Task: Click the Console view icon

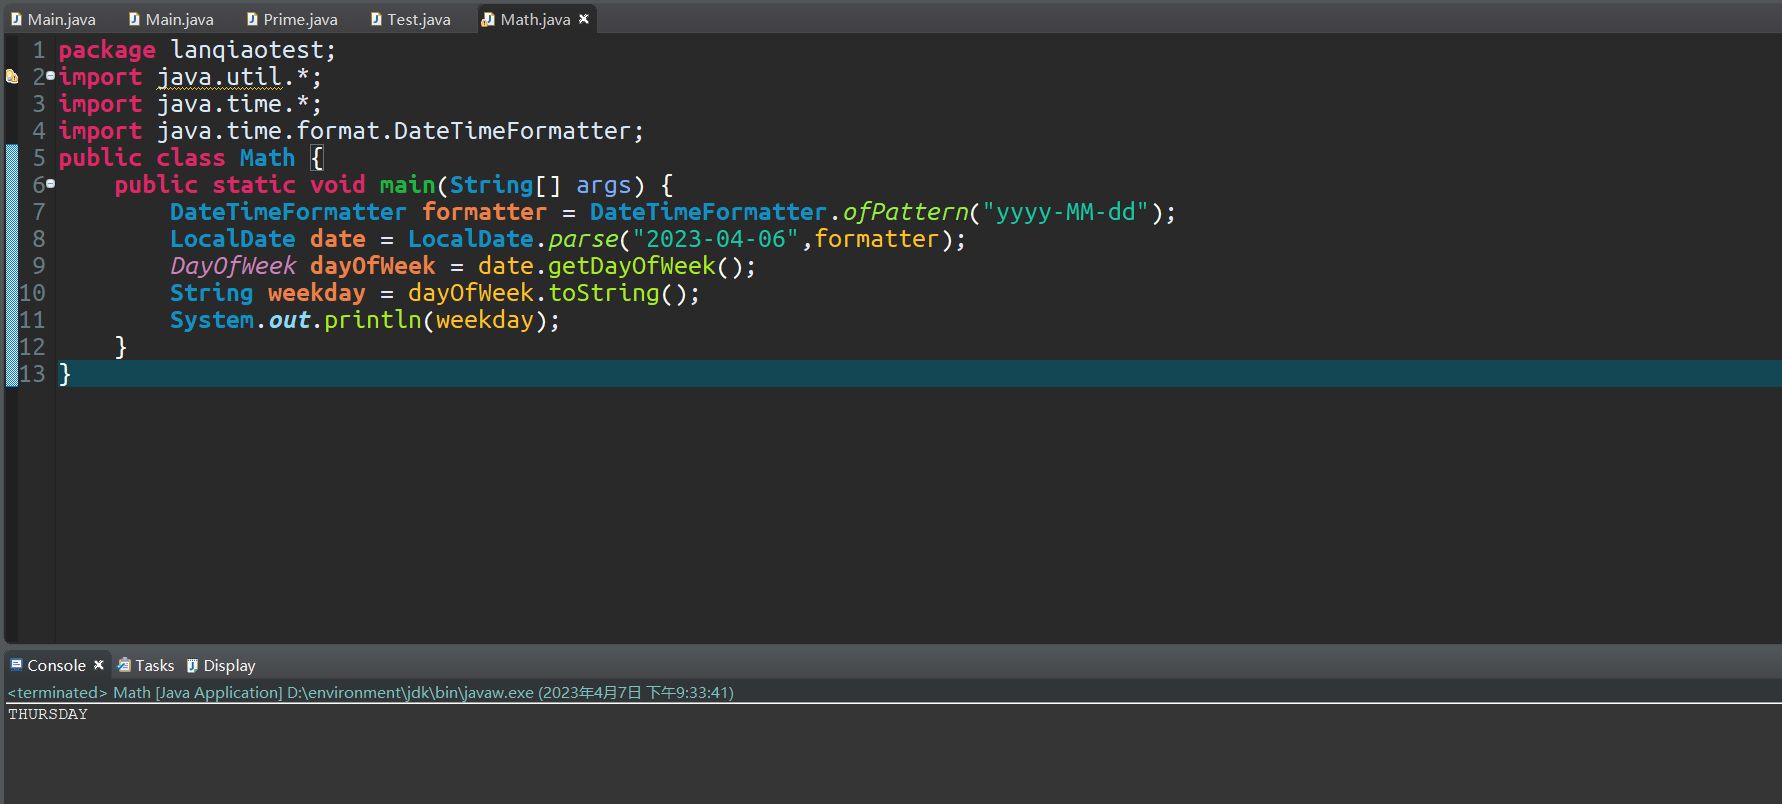Action: pos(16,665)
